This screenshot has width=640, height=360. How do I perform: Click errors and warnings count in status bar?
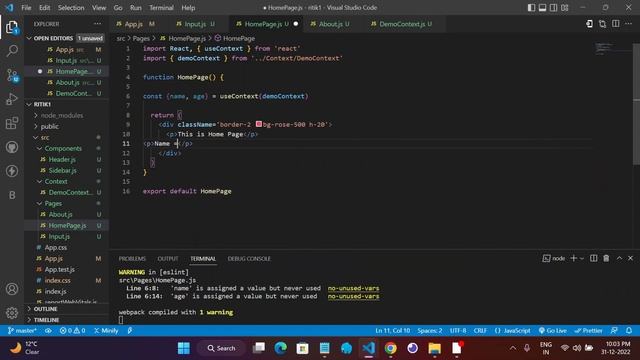tap(72, 331)
